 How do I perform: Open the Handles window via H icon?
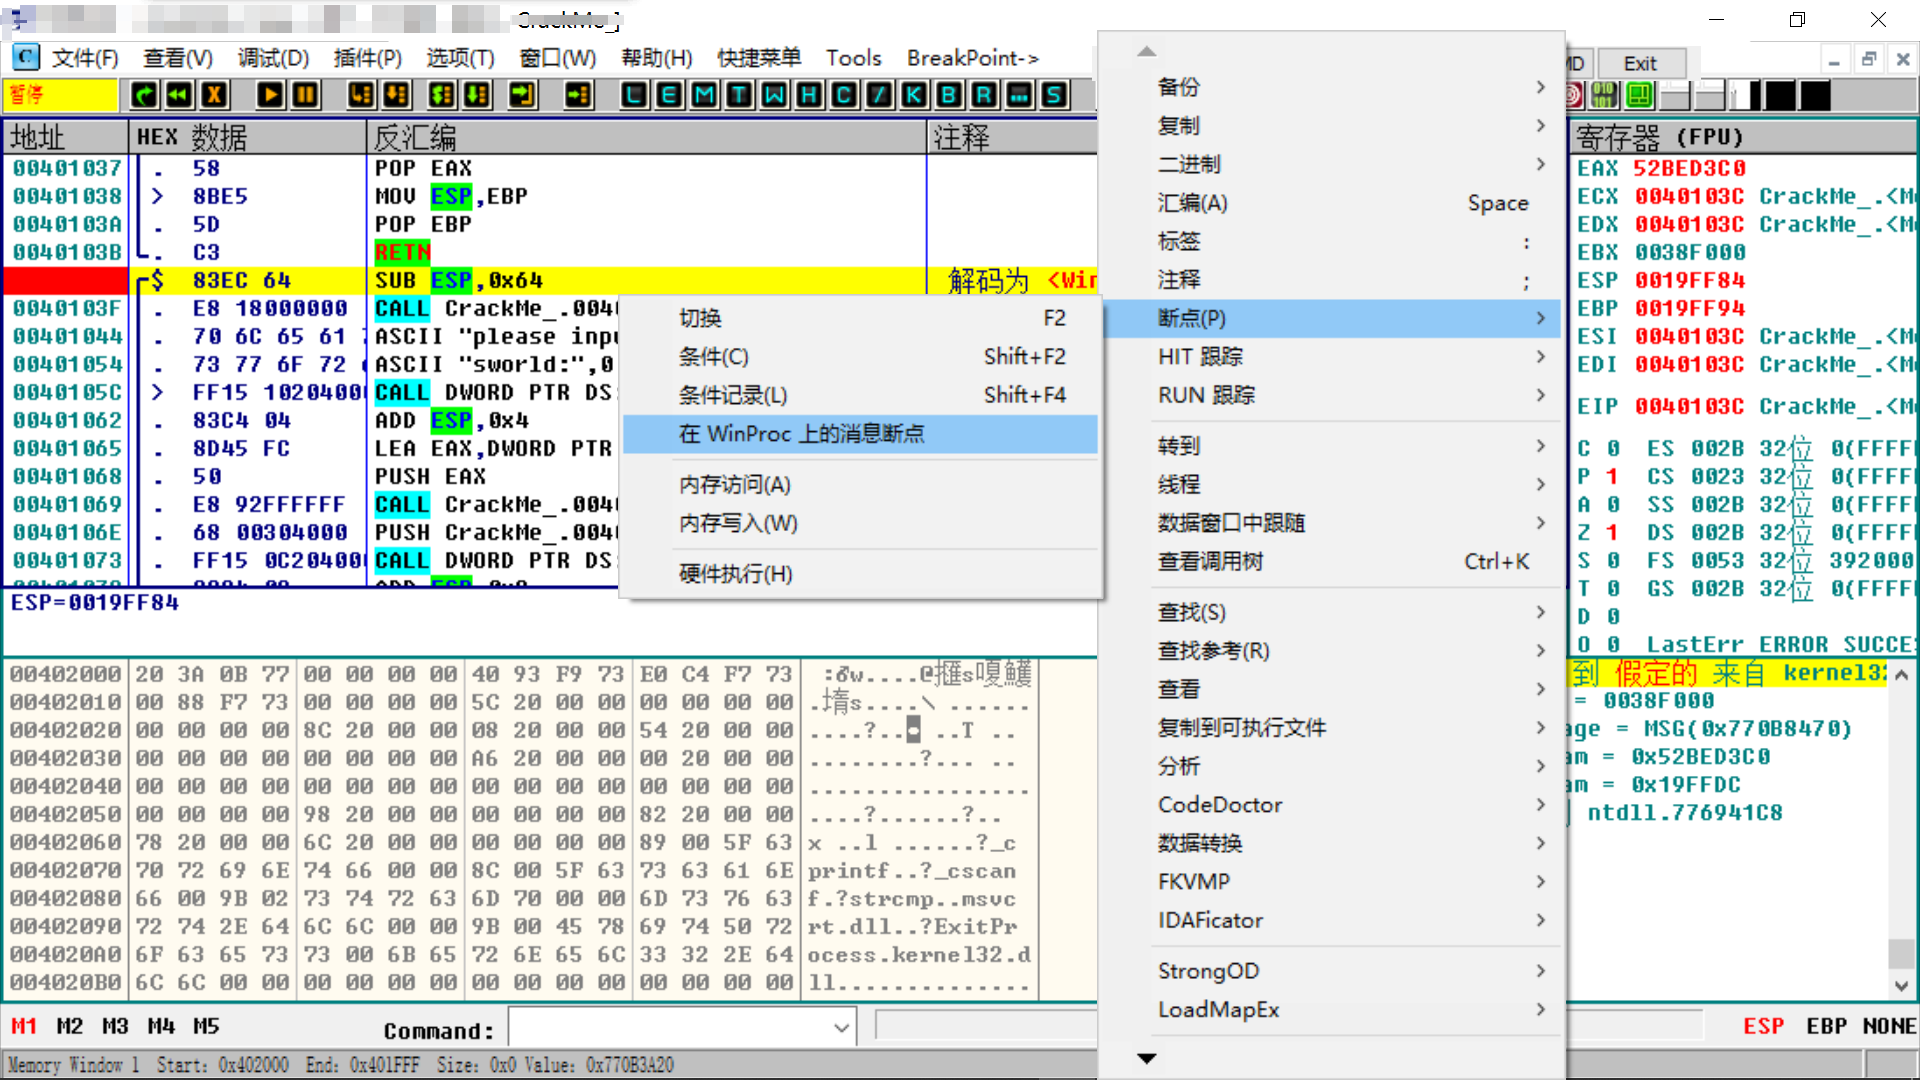point(809,95)
